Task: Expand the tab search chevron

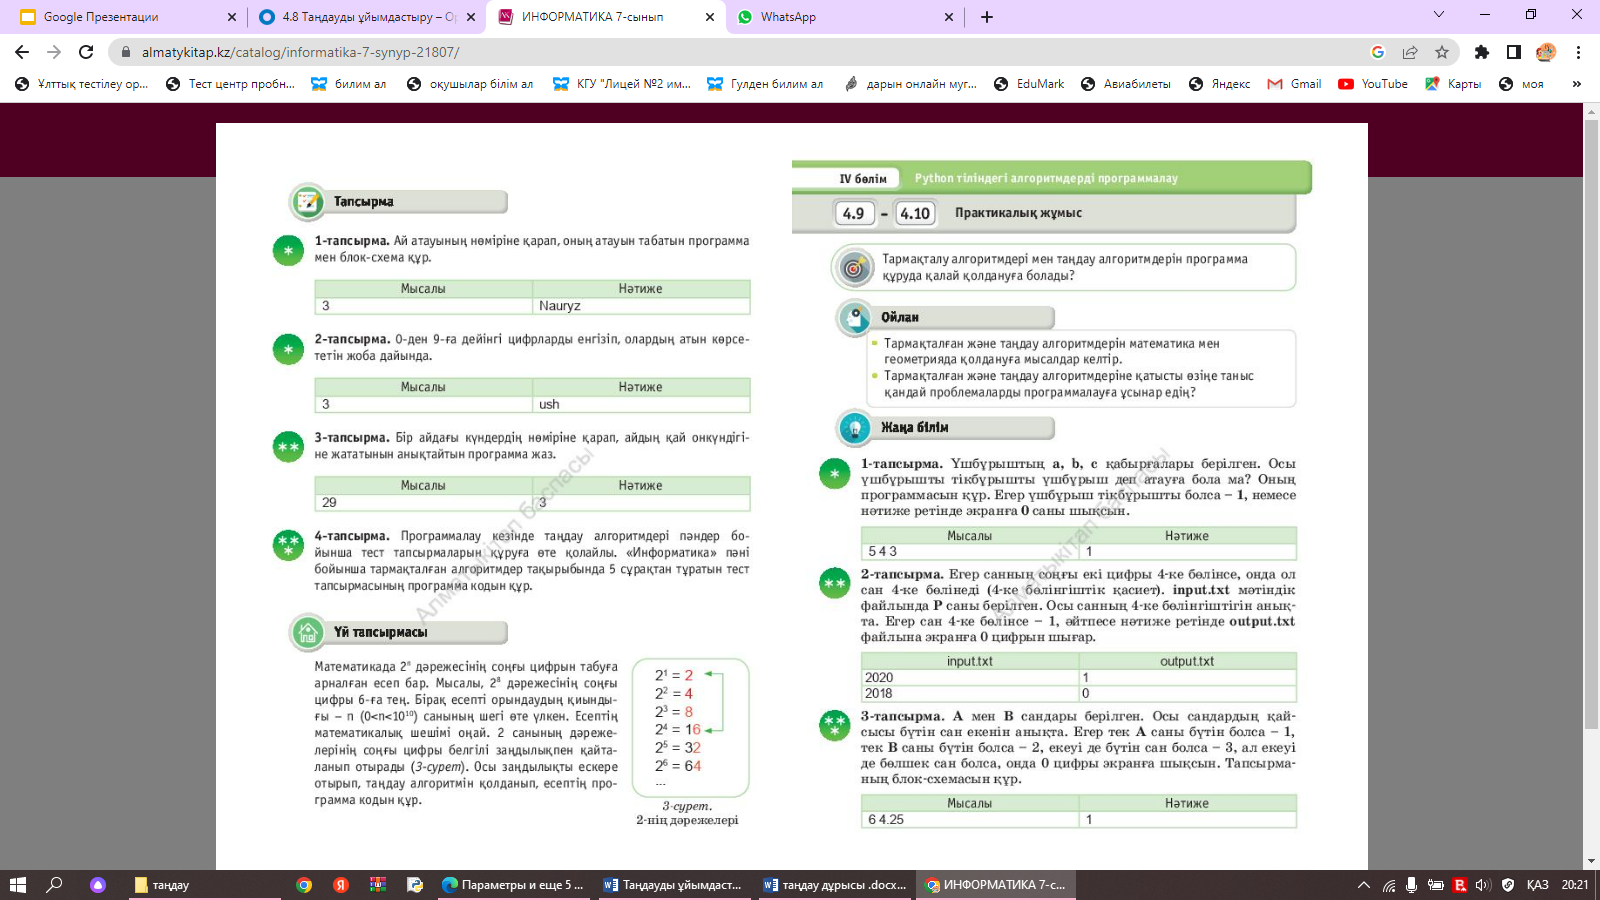Action: pyautogui.click(x=1439, y=15)
